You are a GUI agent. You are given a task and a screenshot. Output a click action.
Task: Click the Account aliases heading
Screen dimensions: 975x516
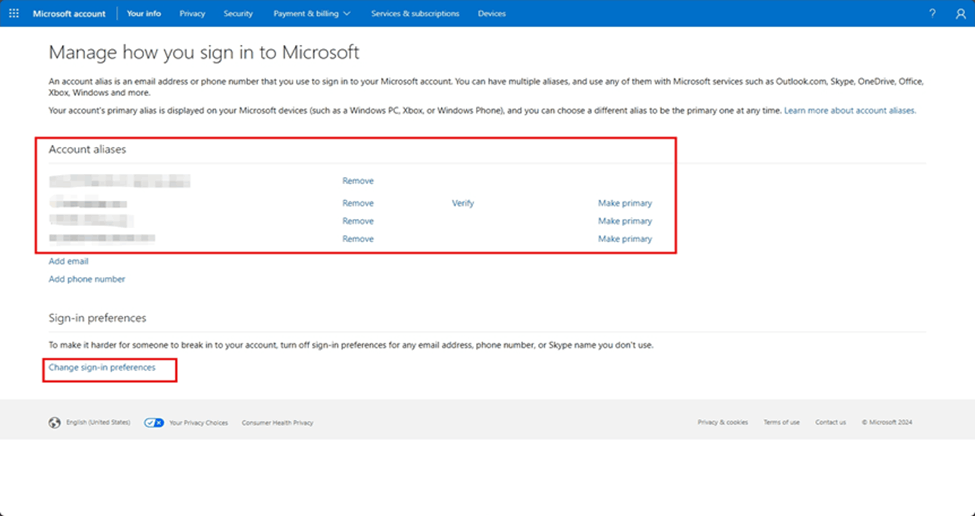coord(88,149)
